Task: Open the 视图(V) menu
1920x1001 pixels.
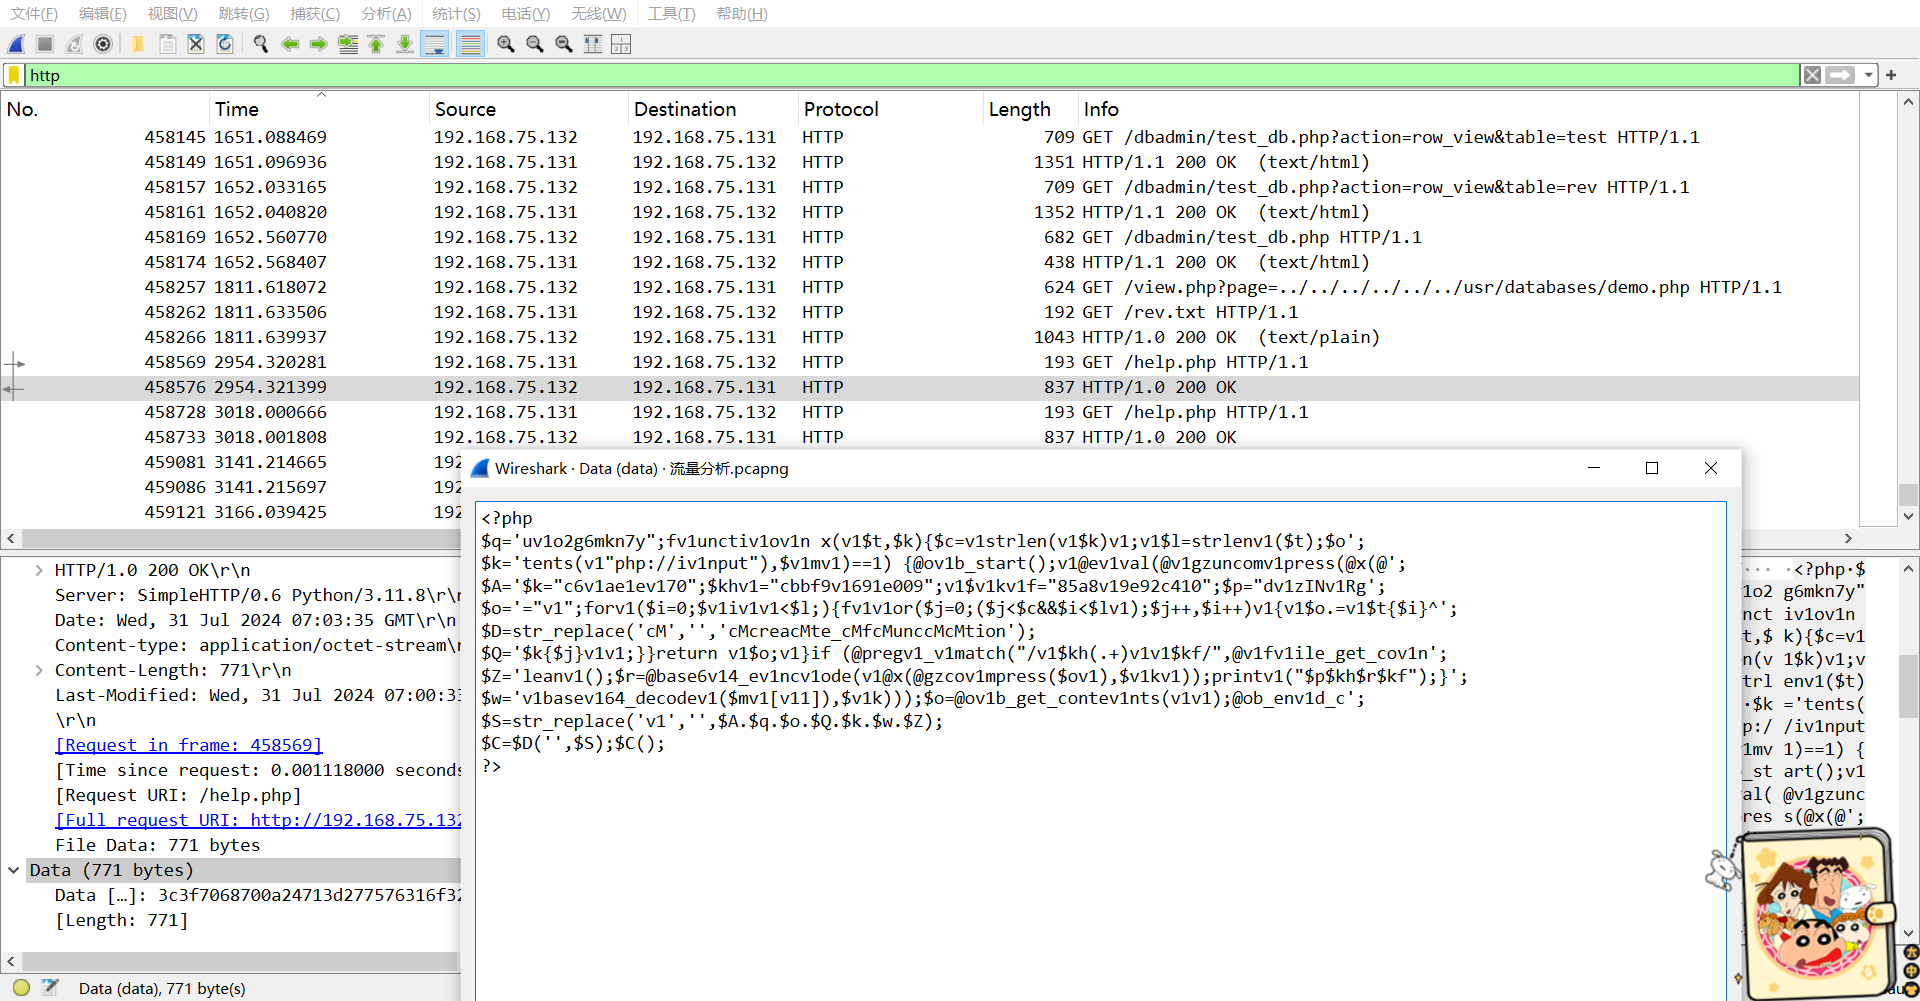Action: [172, 14]
